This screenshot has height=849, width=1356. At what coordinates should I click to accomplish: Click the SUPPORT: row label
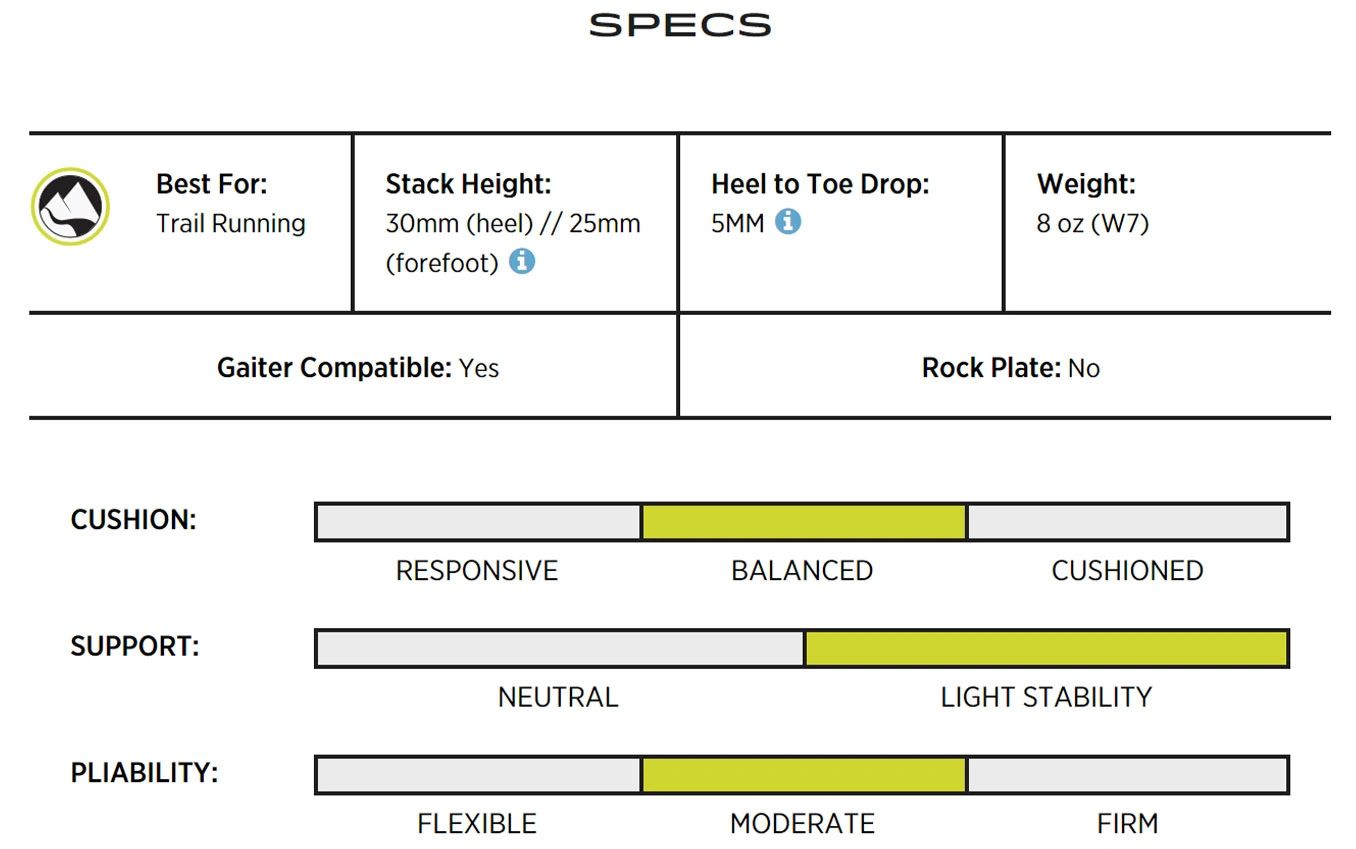[135, 646]
